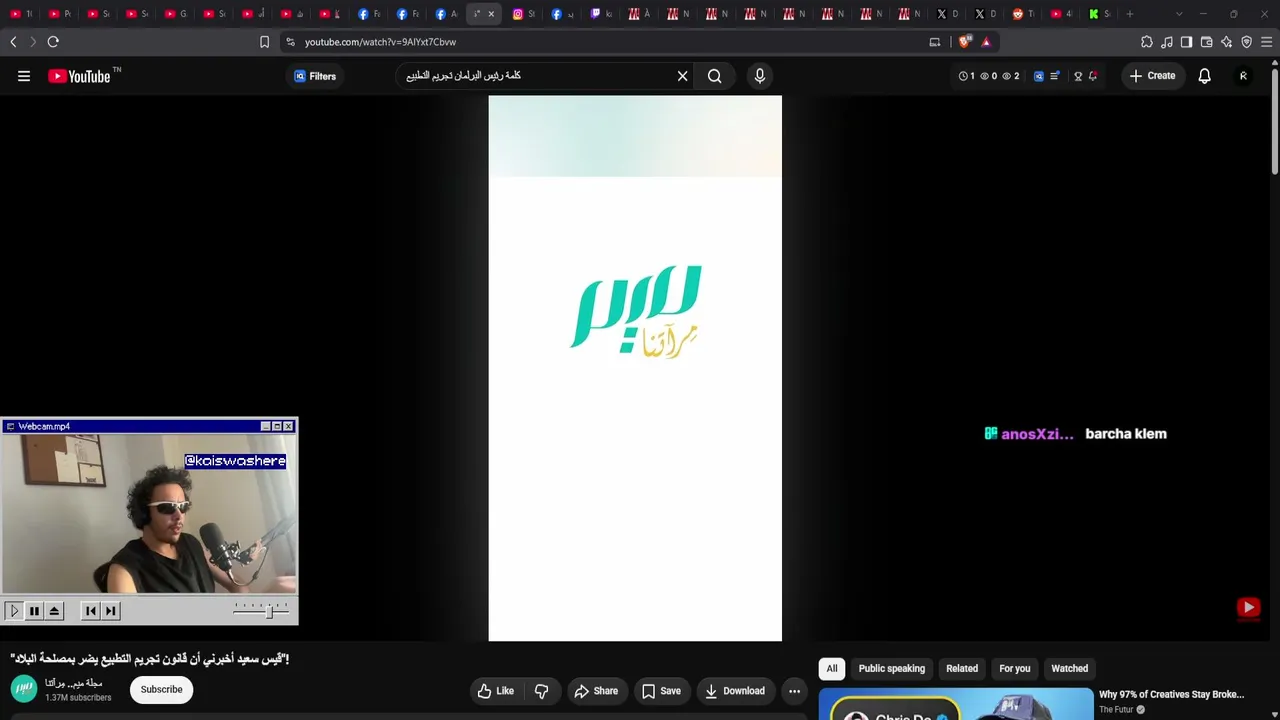Viewport: 1280px width, 720px height.
Task: Click the Webcam.mp4 play button
Action: click(14, 611)
